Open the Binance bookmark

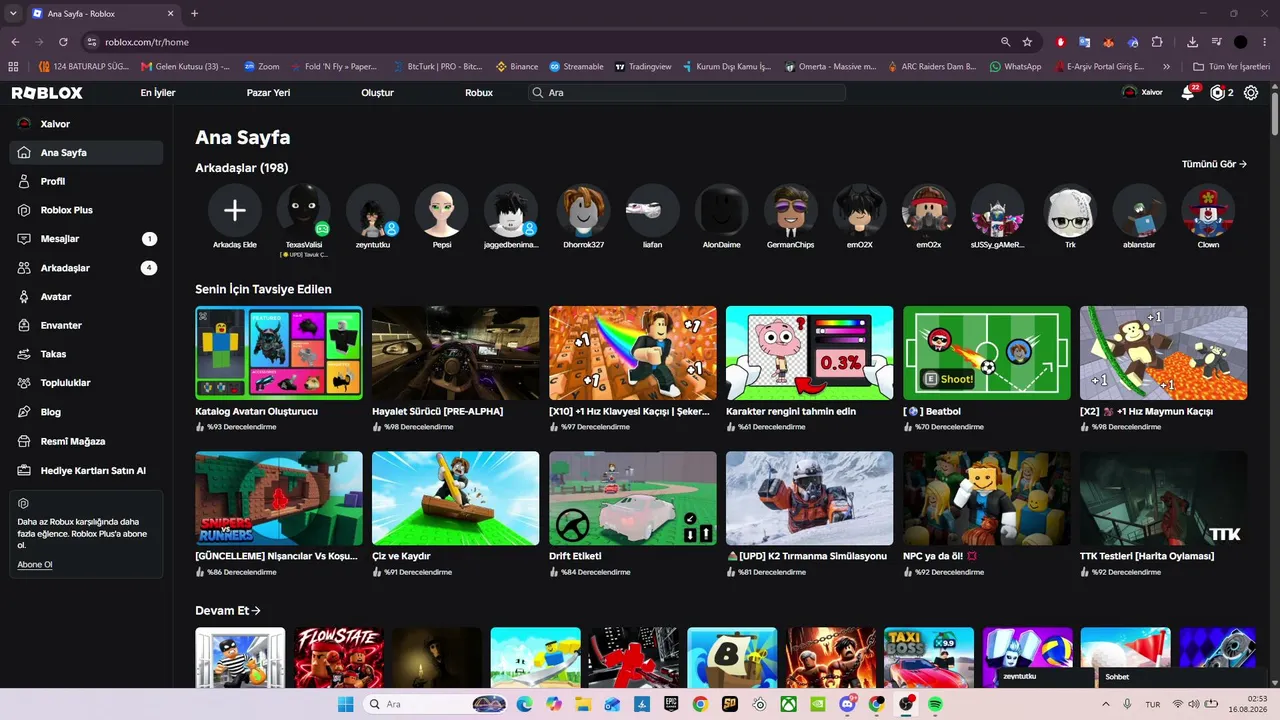pyautogui.click(x=517, y=67)
